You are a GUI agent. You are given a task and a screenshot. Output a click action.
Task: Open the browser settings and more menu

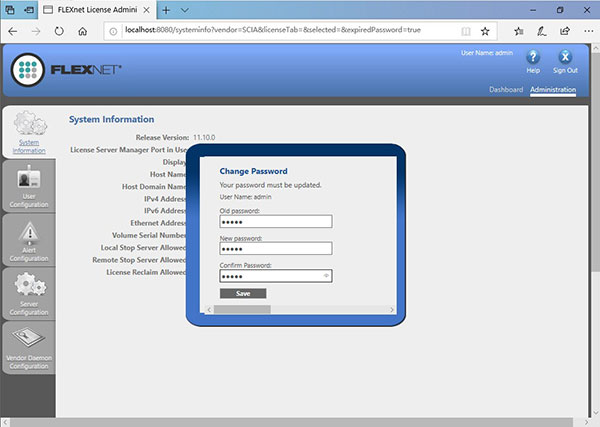pyautogui.click(x=589, y=31)
